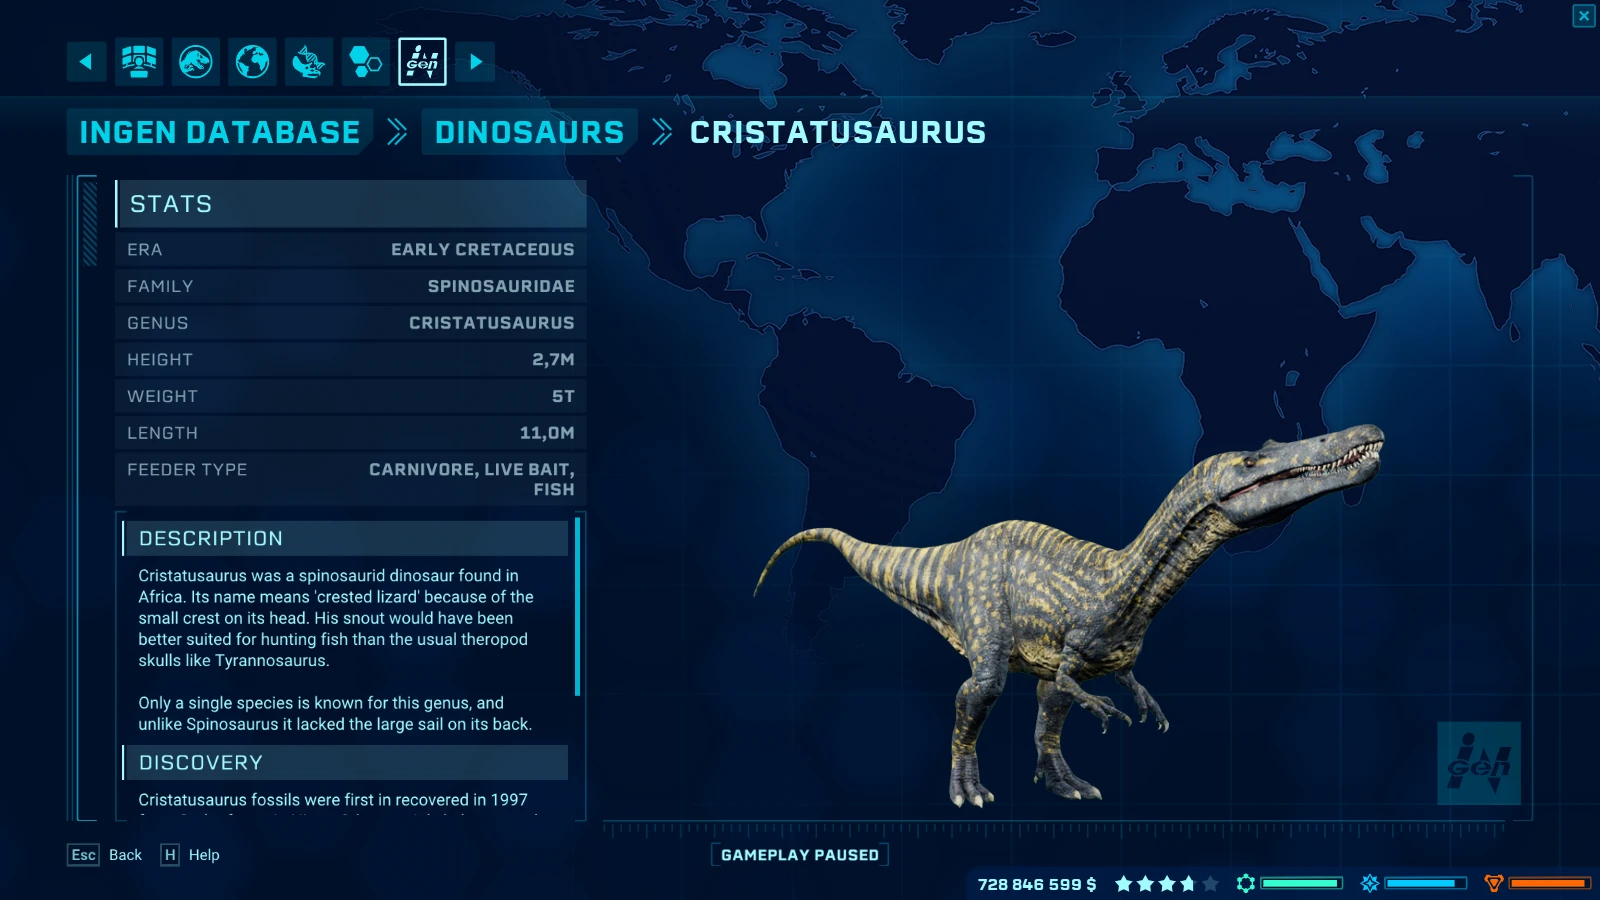Click the DISCOVERY section header
The height and width of the screenshot is (900, 1600).
coord(345,763)
